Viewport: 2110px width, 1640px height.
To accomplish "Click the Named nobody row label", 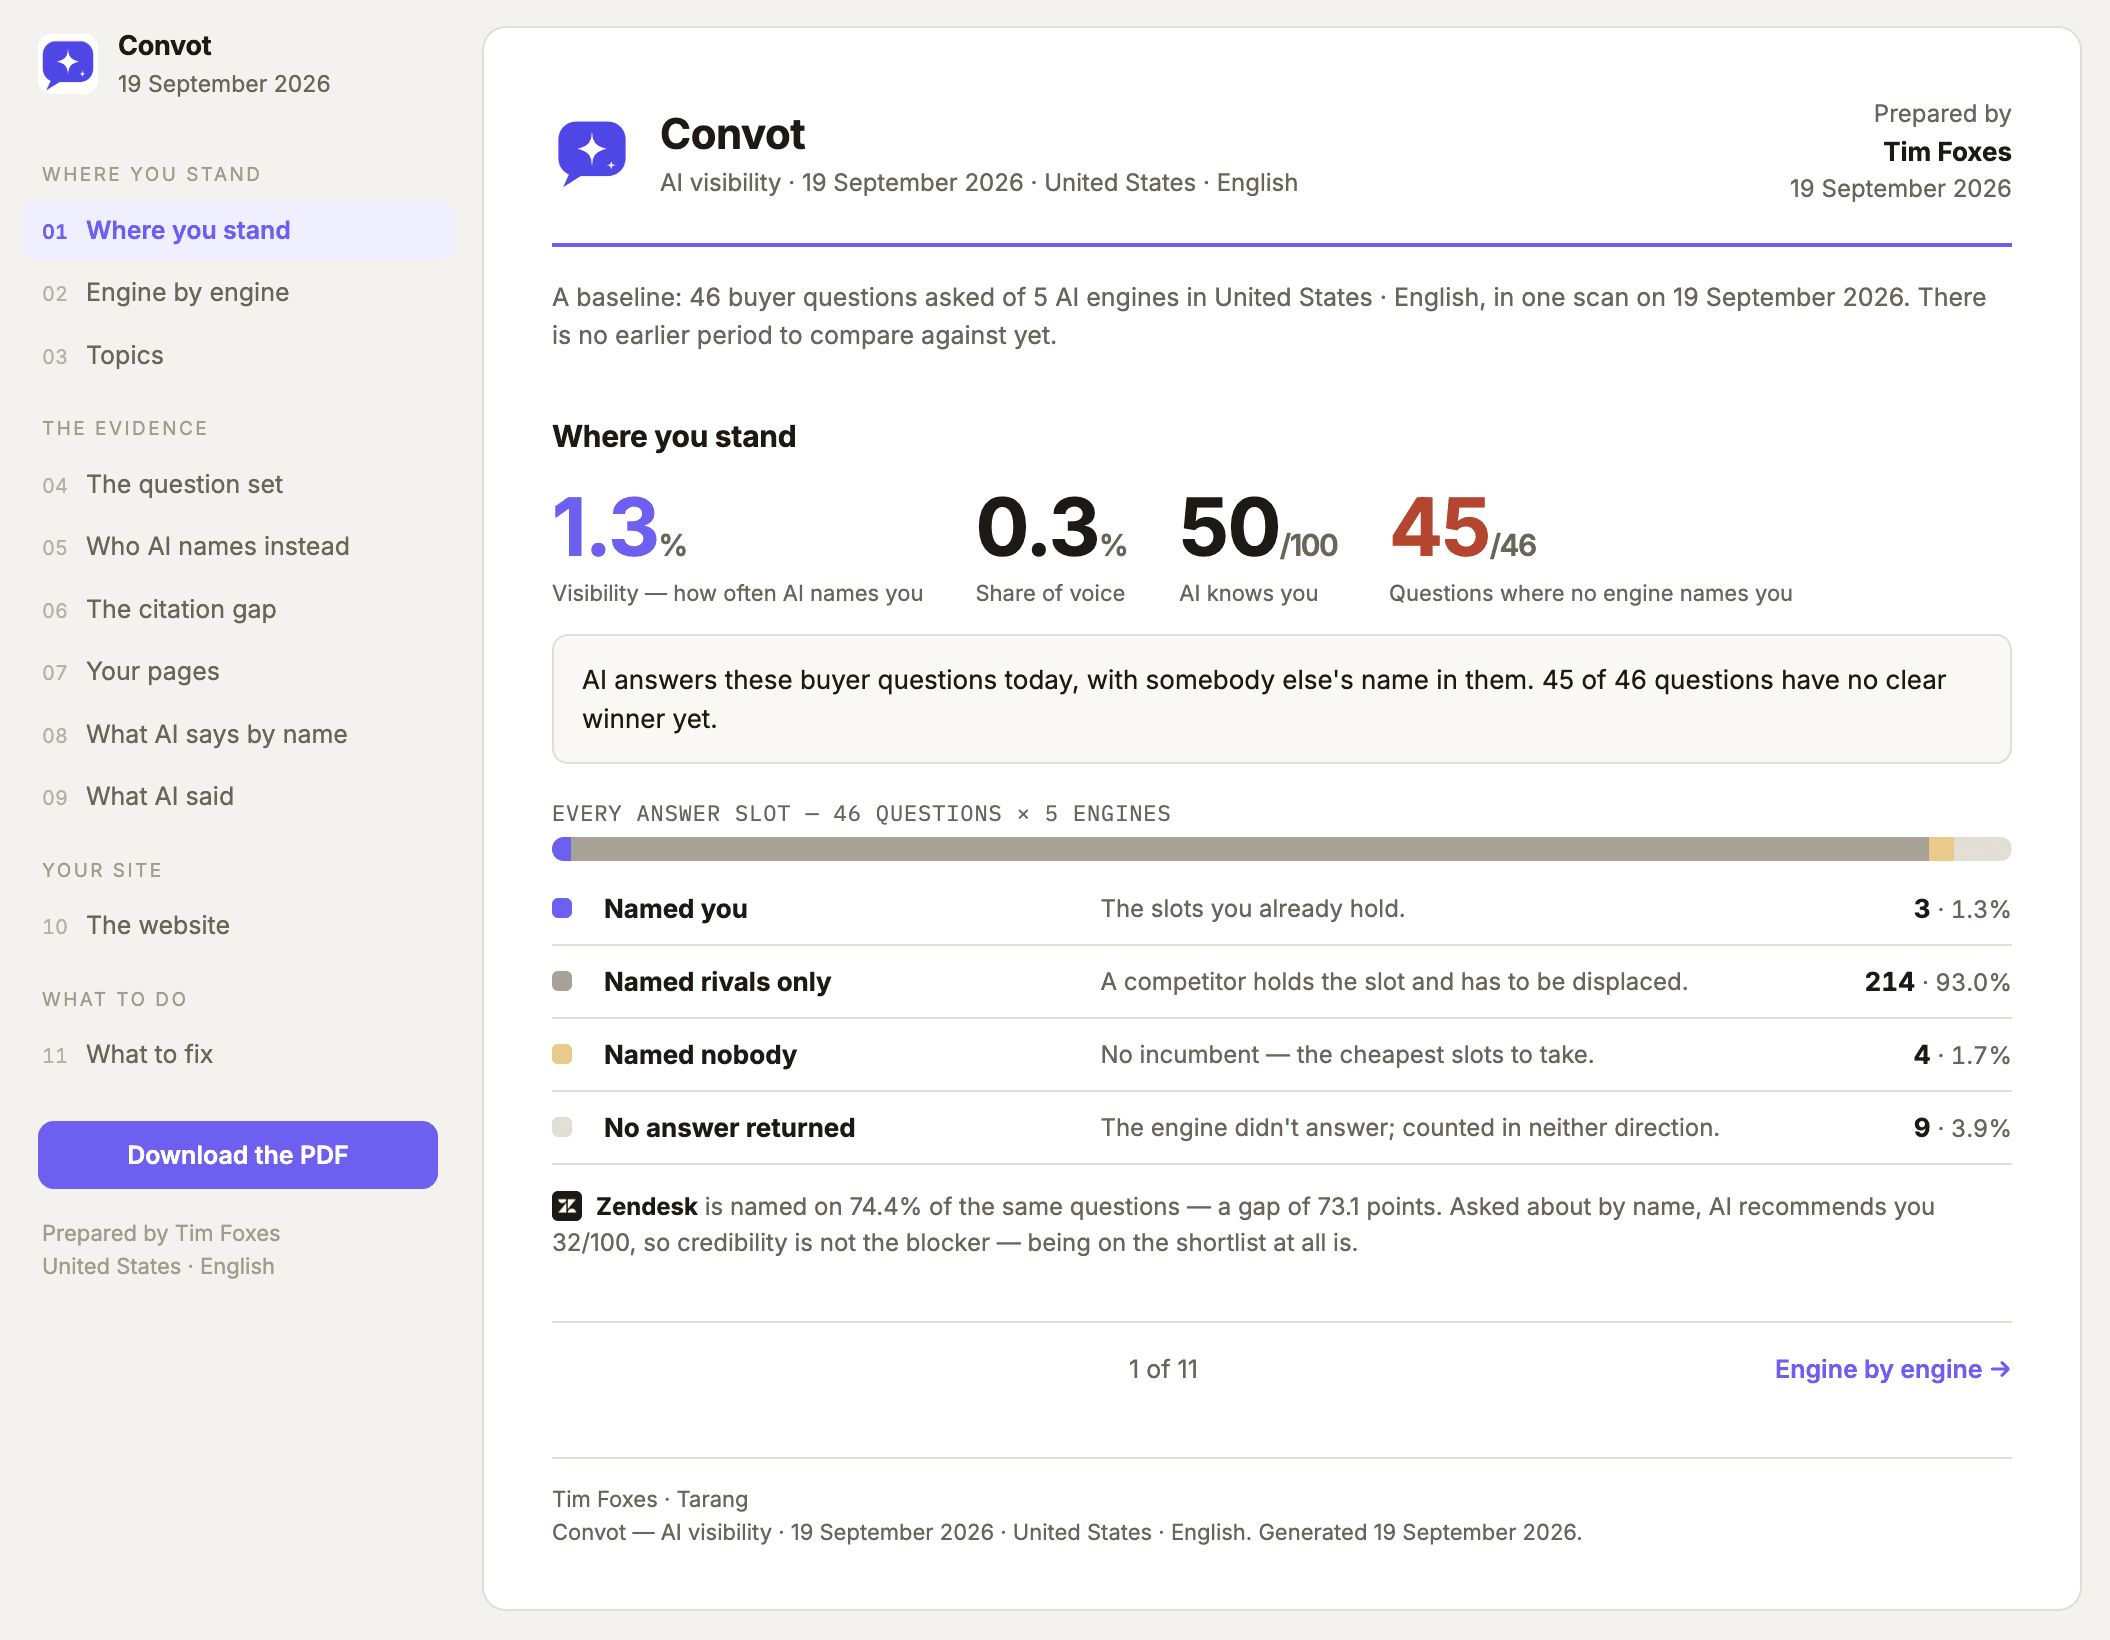I will click(700, 1055).
